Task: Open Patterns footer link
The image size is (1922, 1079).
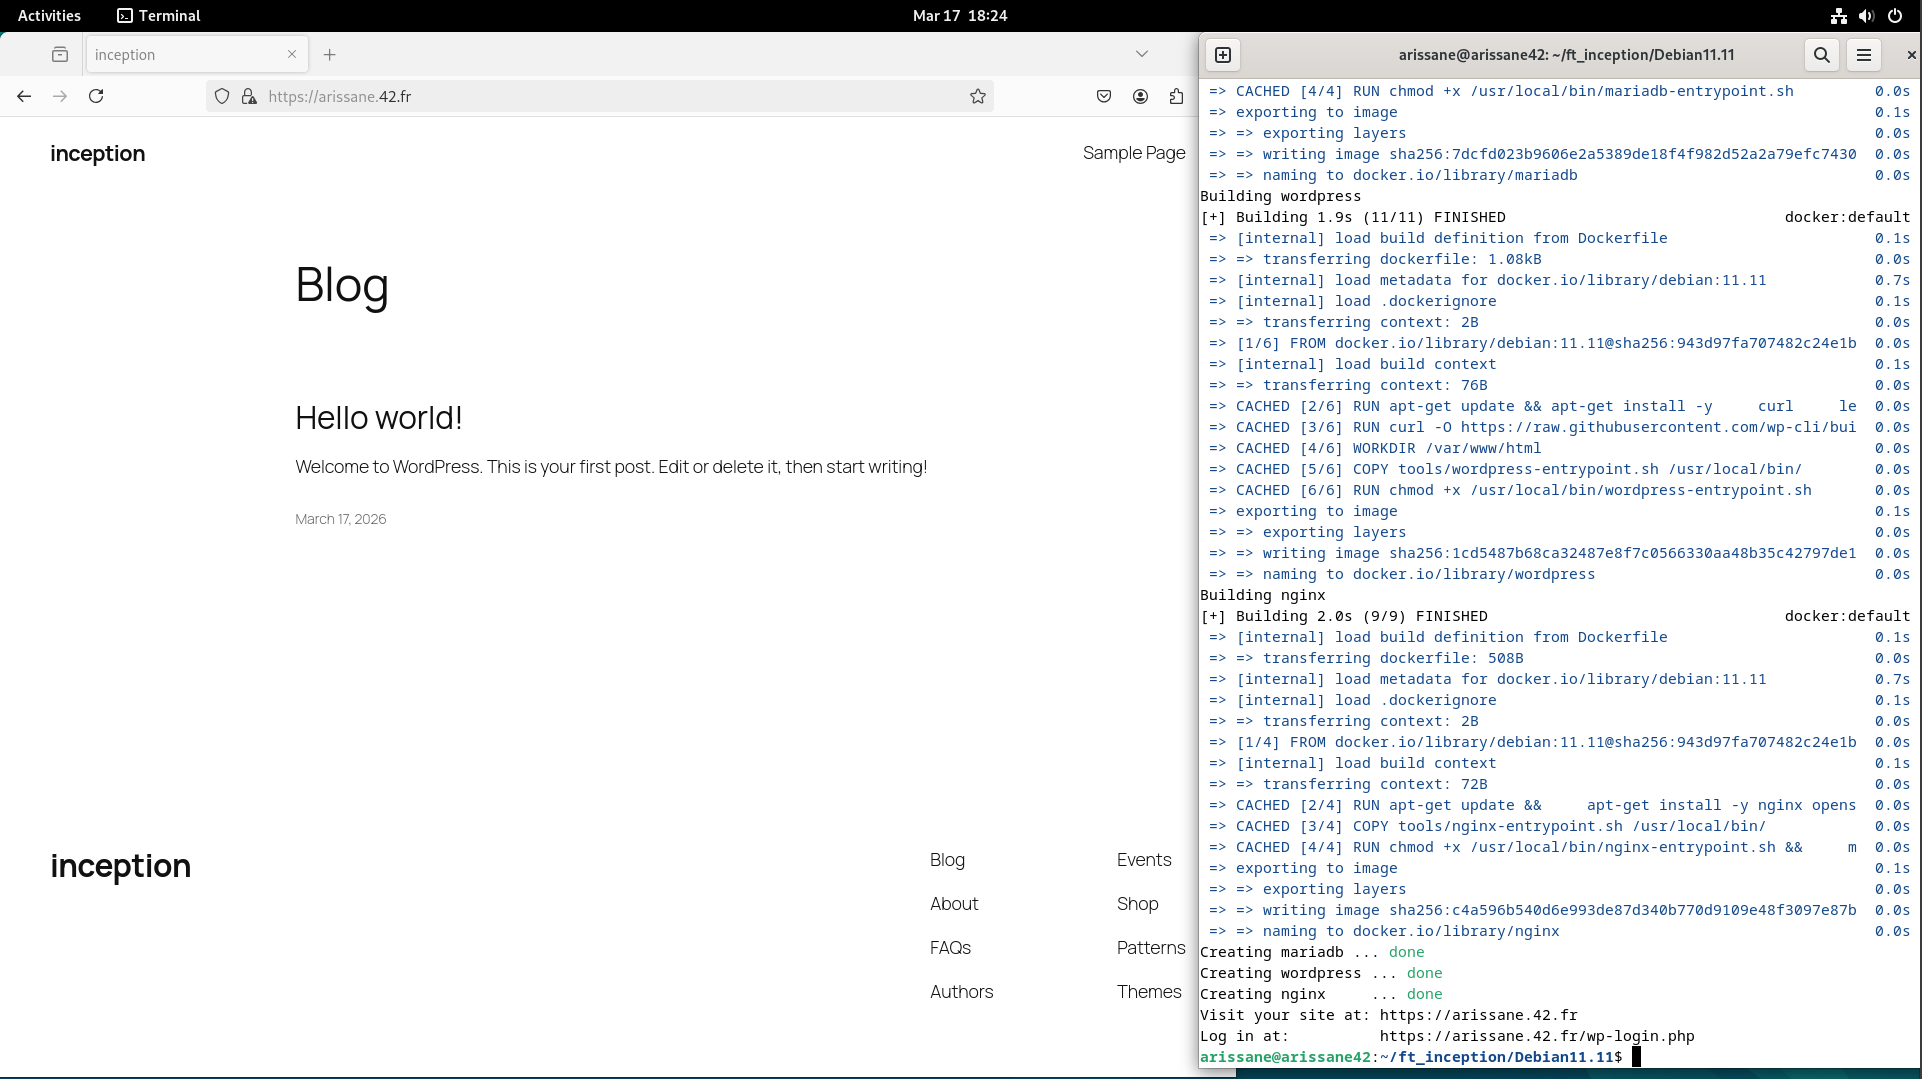Action: point(1151,948)
